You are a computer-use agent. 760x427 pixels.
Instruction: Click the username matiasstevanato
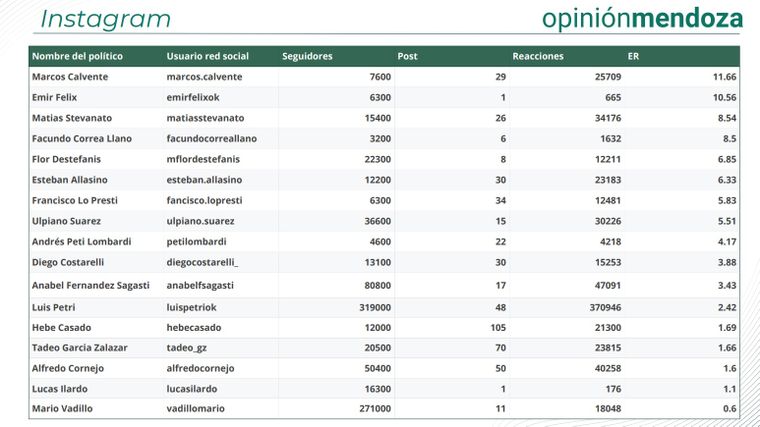(x=207, y=118)
